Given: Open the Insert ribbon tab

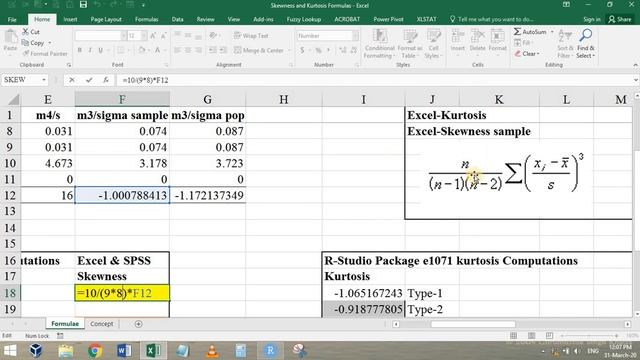Looking at the screenshot, I should point(70,19).
